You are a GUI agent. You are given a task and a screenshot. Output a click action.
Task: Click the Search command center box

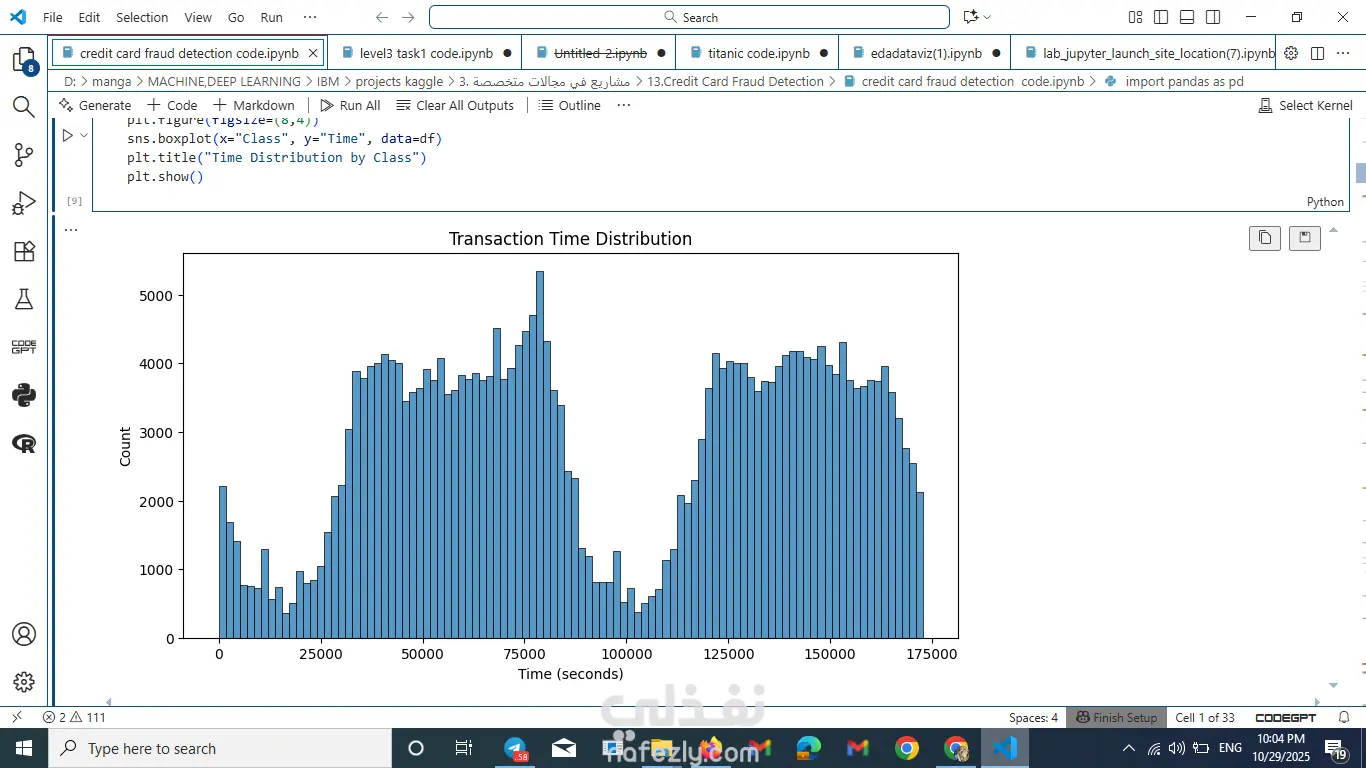[x=689, y=17]
